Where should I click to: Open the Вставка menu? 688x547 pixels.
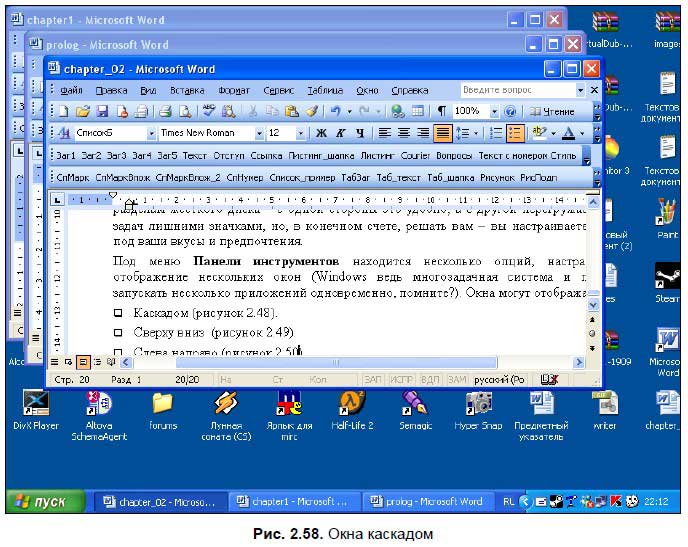point(187,90)
